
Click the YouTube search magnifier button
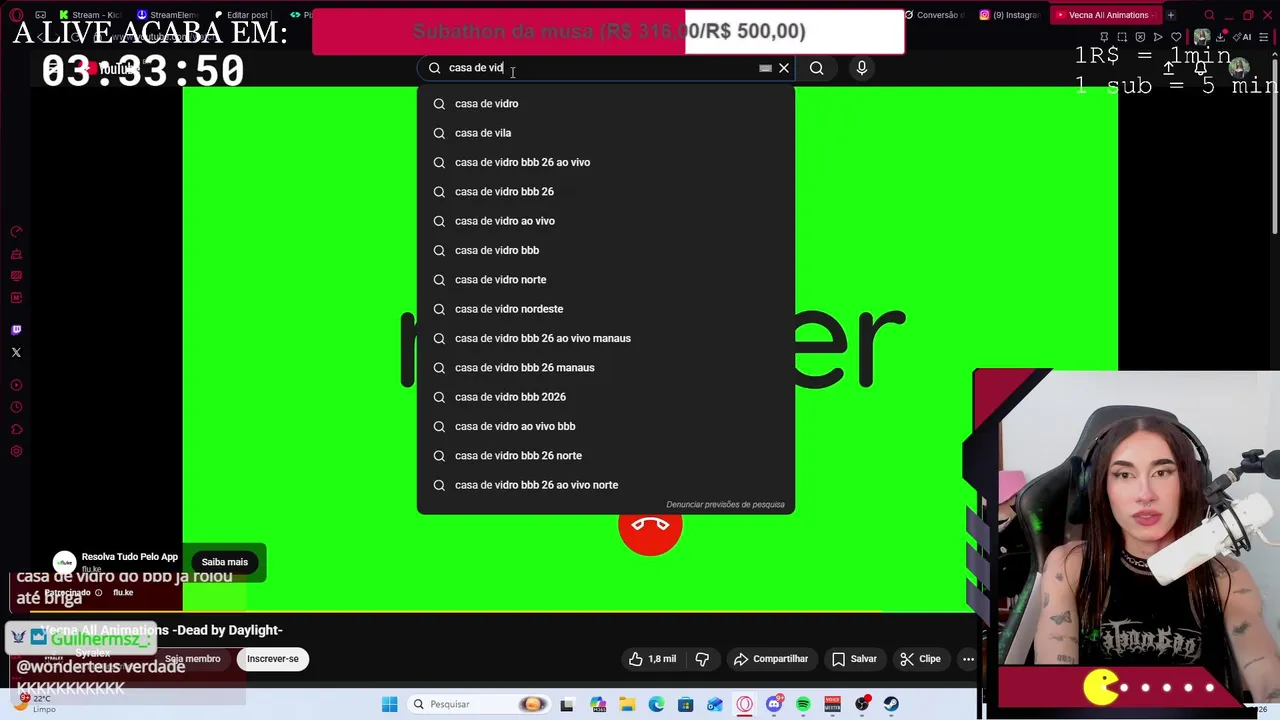click(816, 68)
